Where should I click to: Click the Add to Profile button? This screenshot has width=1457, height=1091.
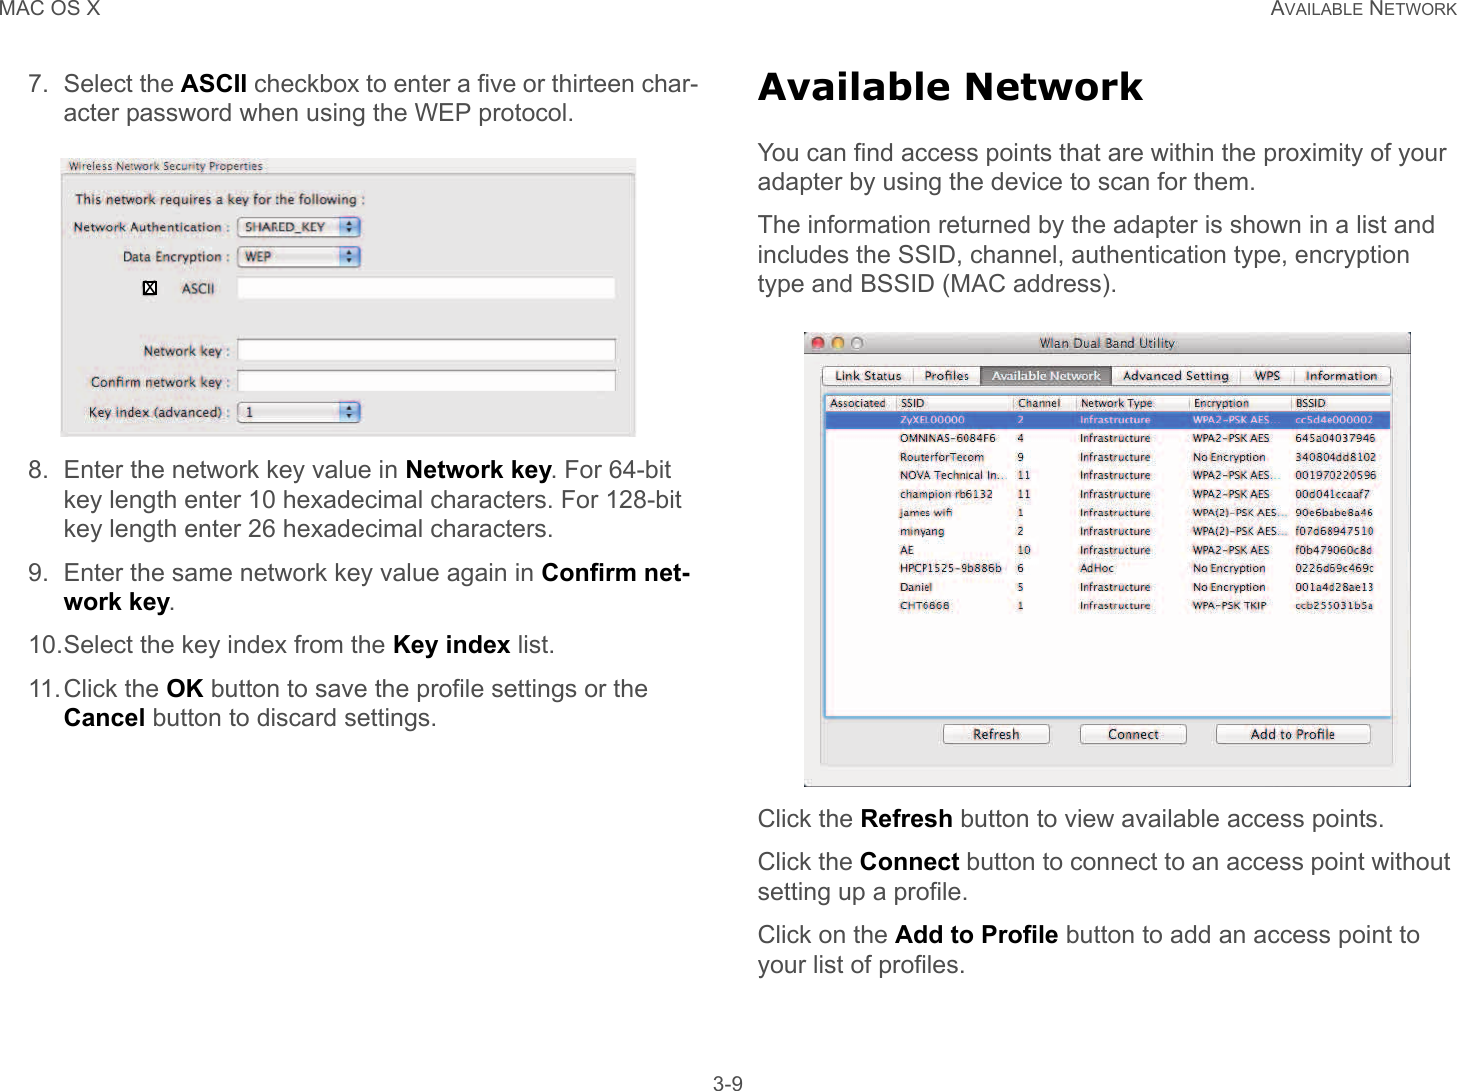point(1293,734)
